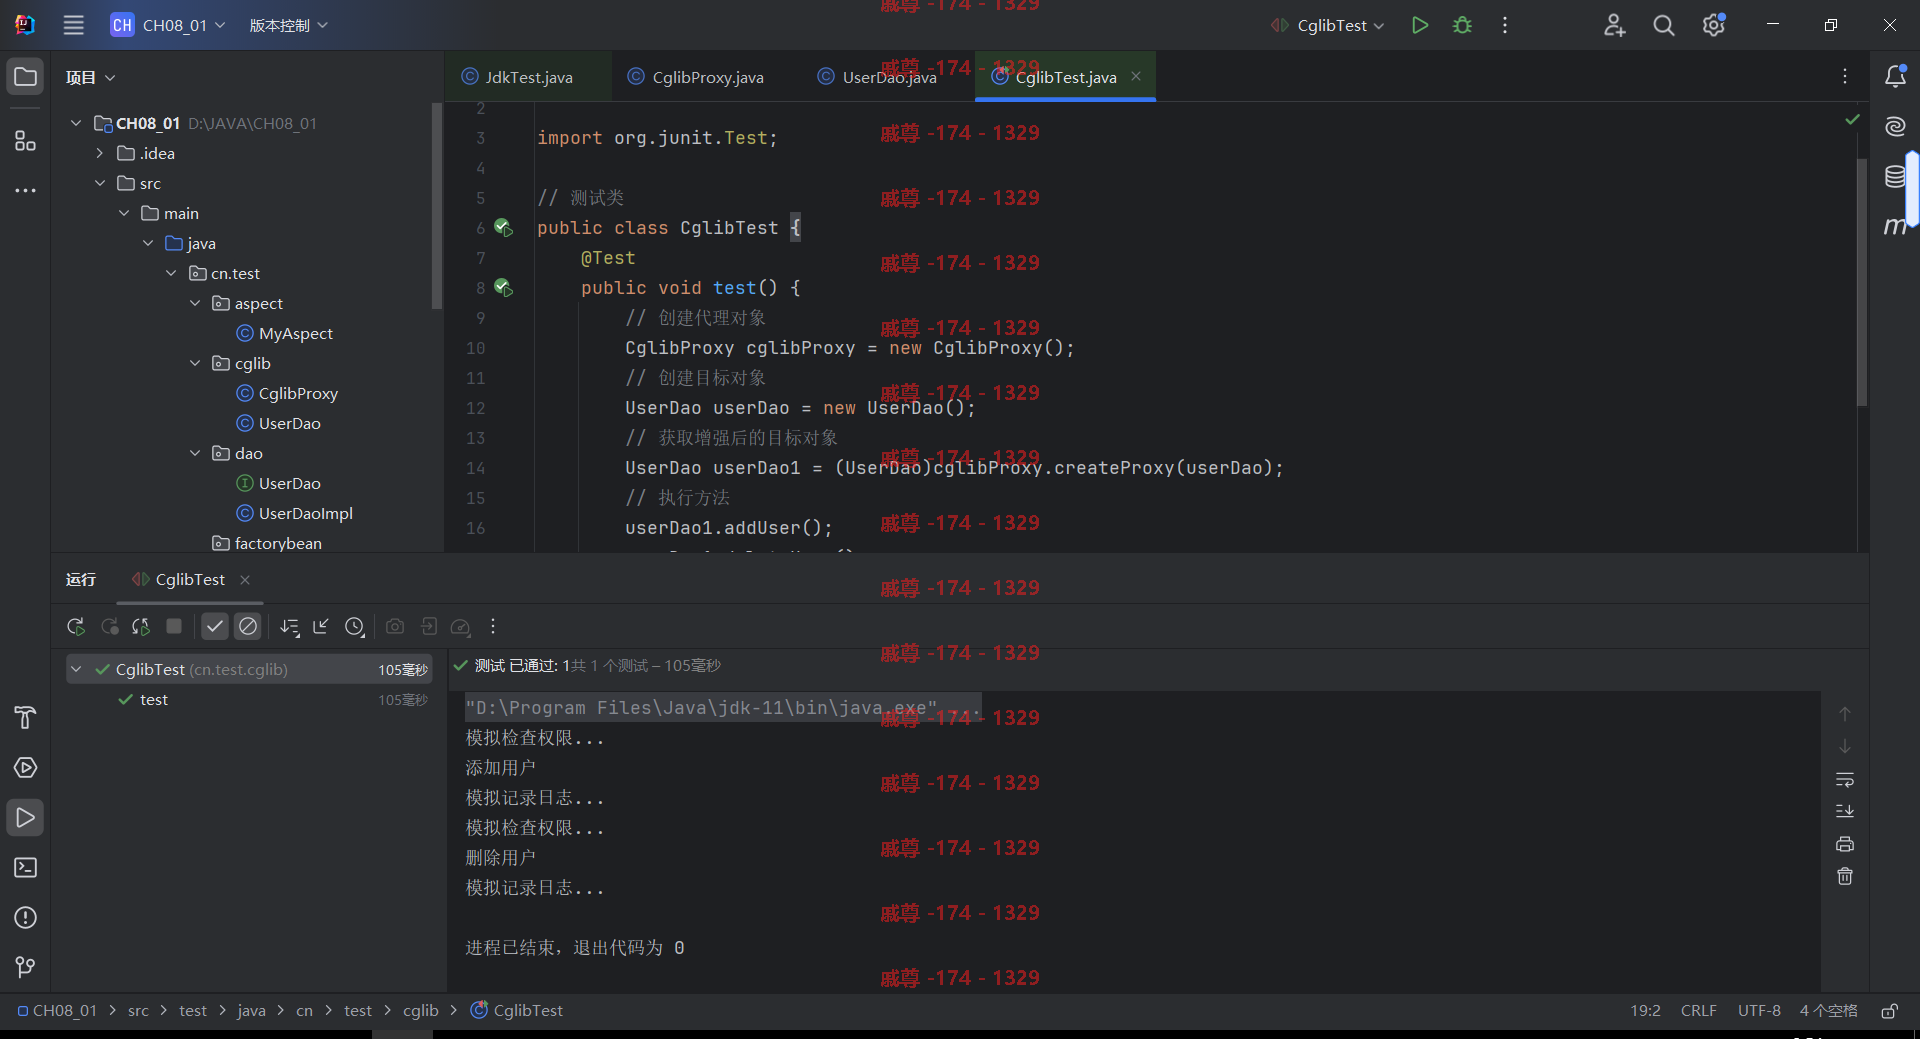This screenshot has width=1920, height=1039.
Task: Open more actions next to debug button
Action: [1505, 25]
